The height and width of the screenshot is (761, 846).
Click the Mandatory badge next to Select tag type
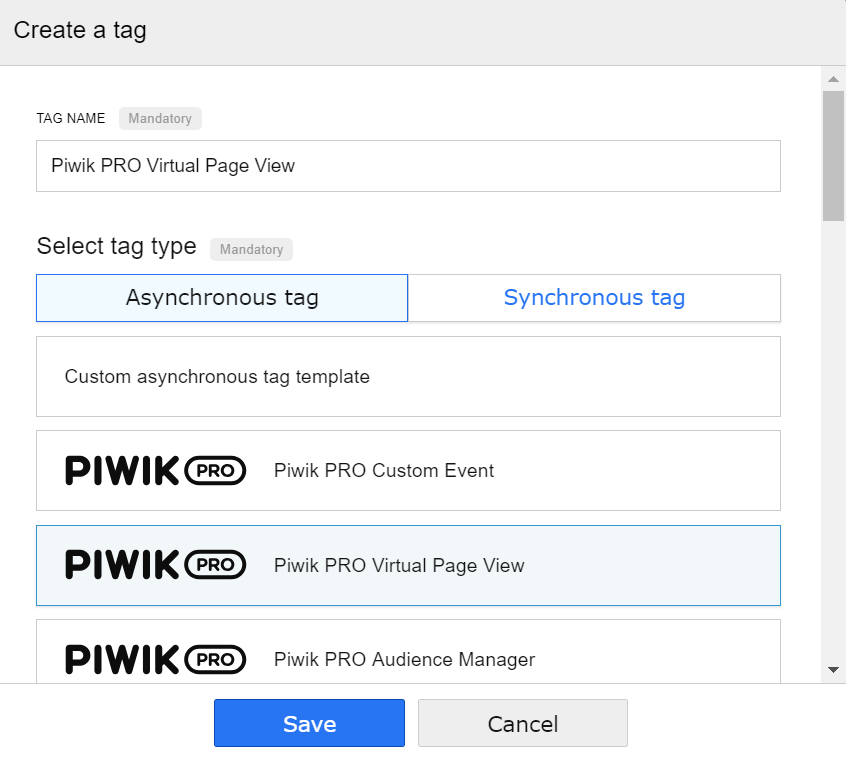pos(251,249)
